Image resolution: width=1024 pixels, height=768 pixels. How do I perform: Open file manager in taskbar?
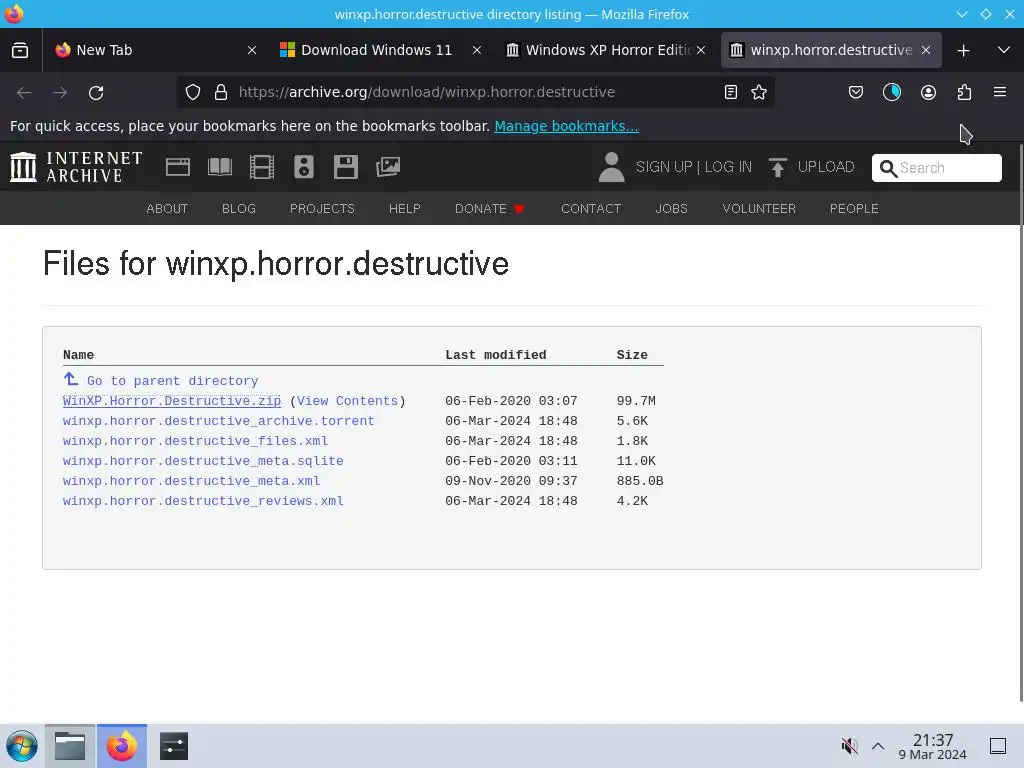point(70,746)
